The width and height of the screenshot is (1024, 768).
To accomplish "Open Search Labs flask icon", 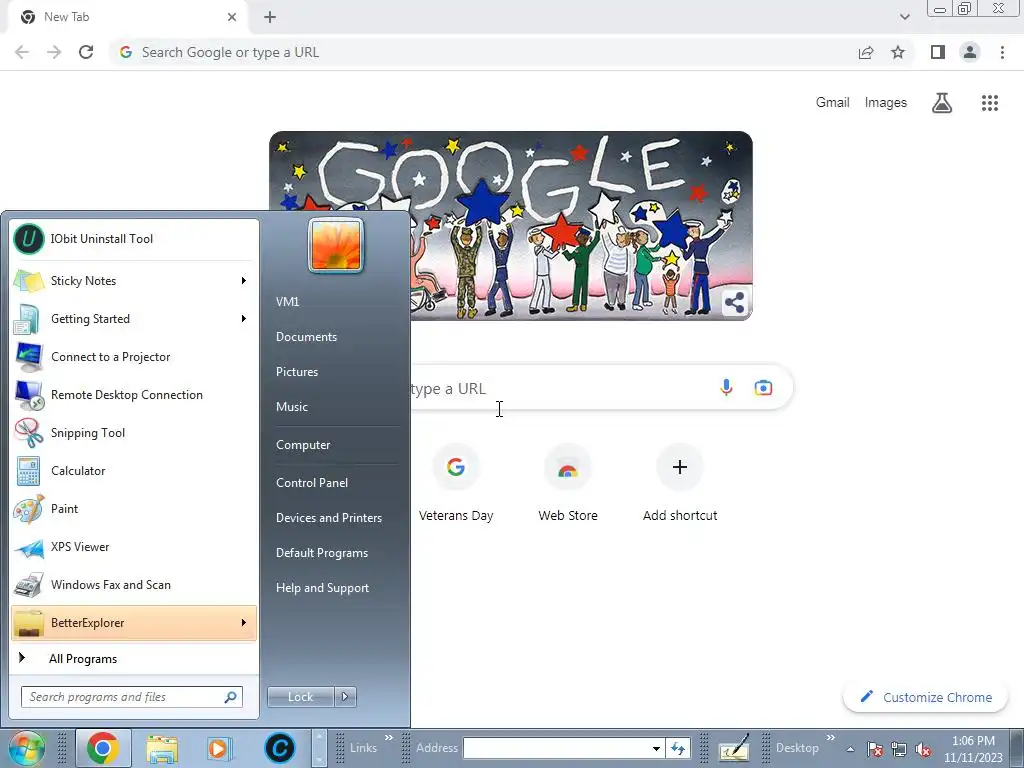I will click(x=942, y=103).
